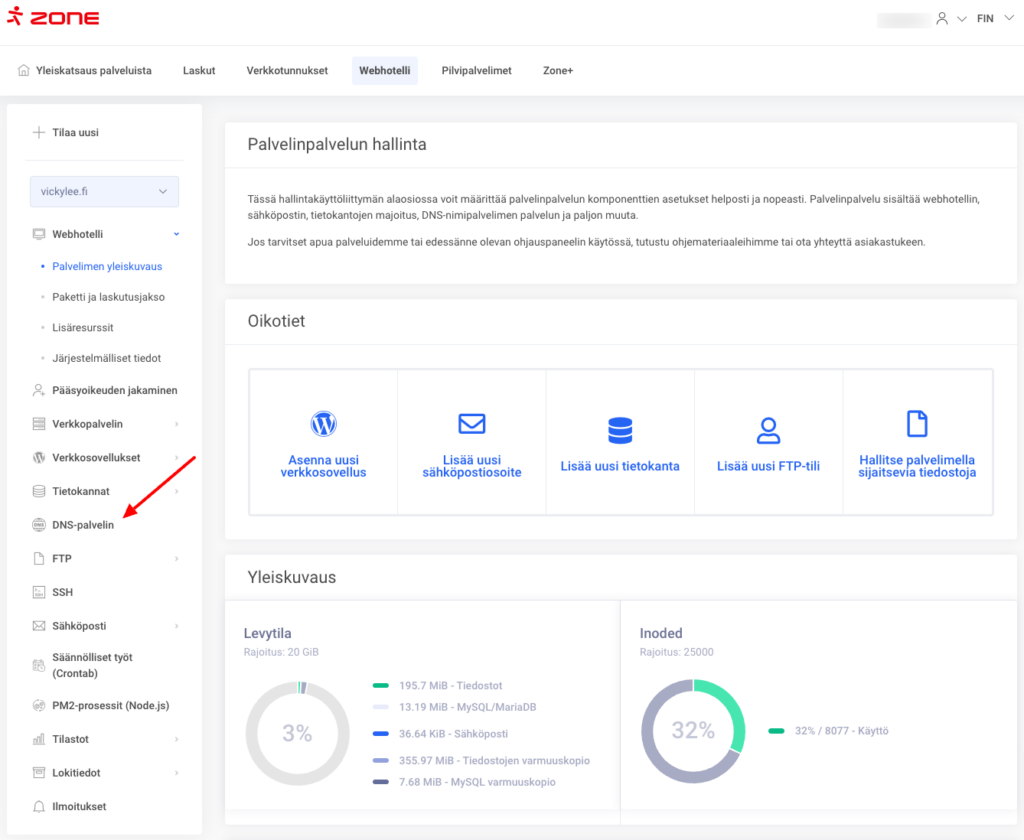Viewport: 1024px width, 840px height.
Task: Switch to the Verkkotunnukset tab
Action: tap(287, 71)
